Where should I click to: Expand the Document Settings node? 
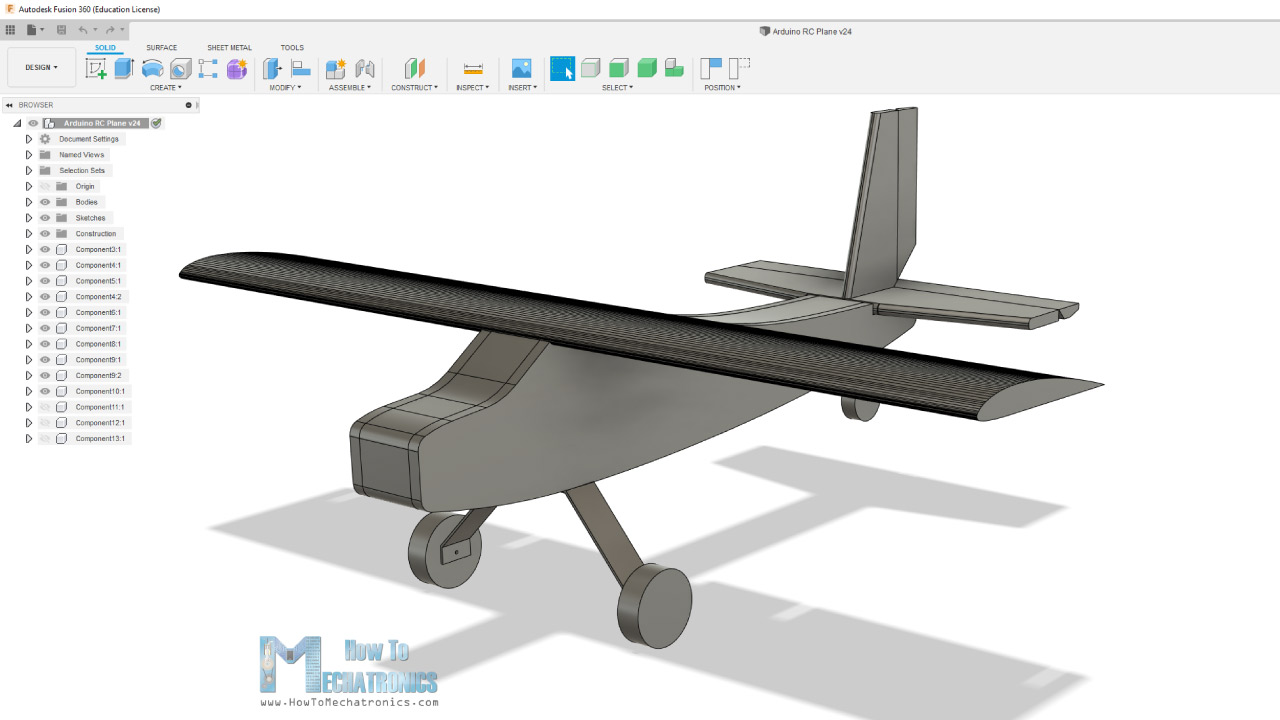[29, 139]
